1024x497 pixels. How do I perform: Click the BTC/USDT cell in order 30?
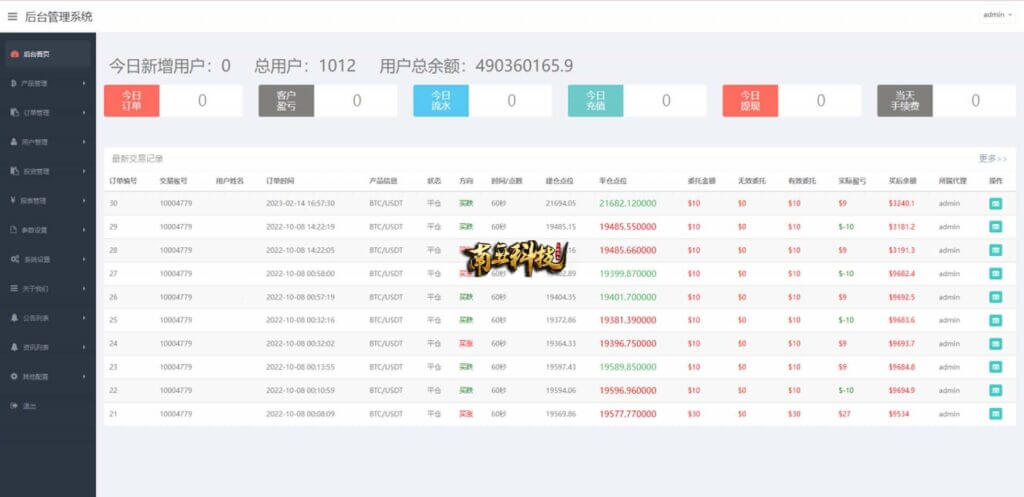[x=386, y=204]
